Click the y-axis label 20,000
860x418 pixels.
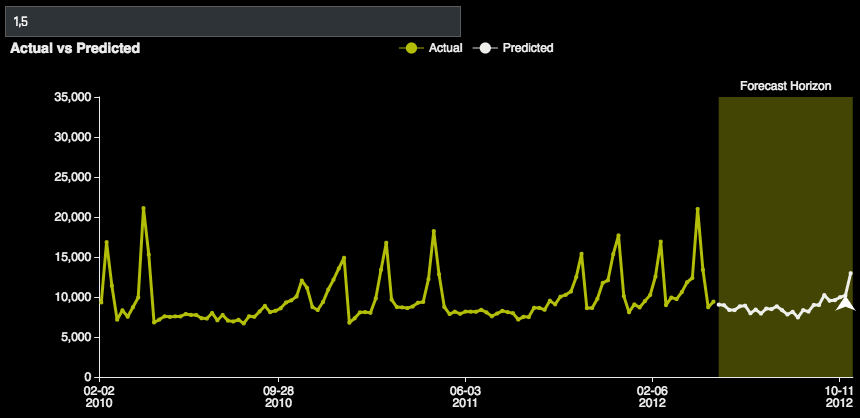[x=72, y=218]
